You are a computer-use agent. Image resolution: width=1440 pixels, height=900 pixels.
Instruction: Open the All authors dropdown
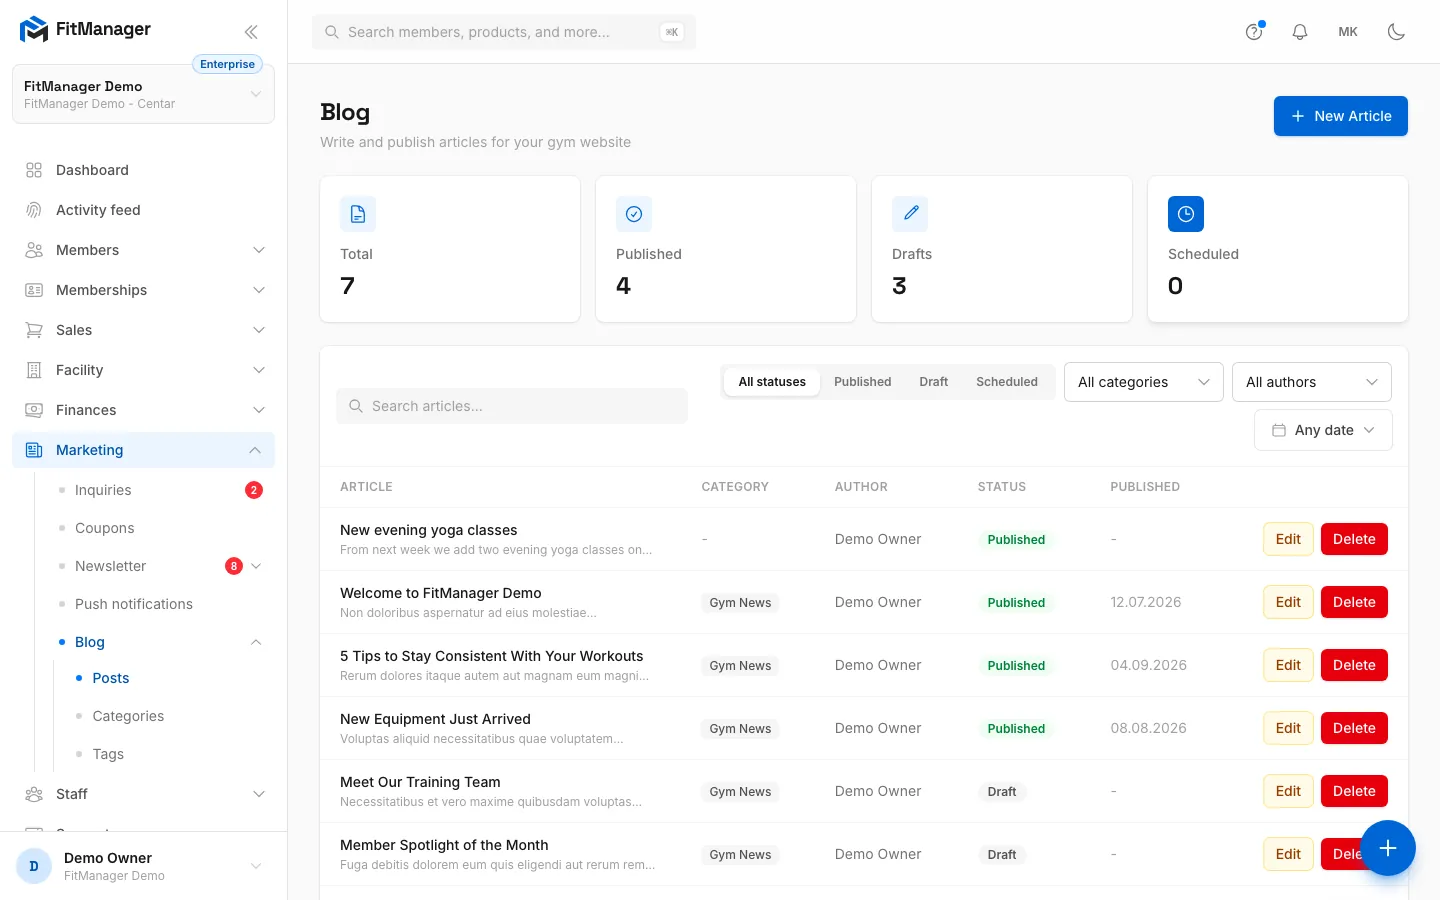coord(1312,382)
